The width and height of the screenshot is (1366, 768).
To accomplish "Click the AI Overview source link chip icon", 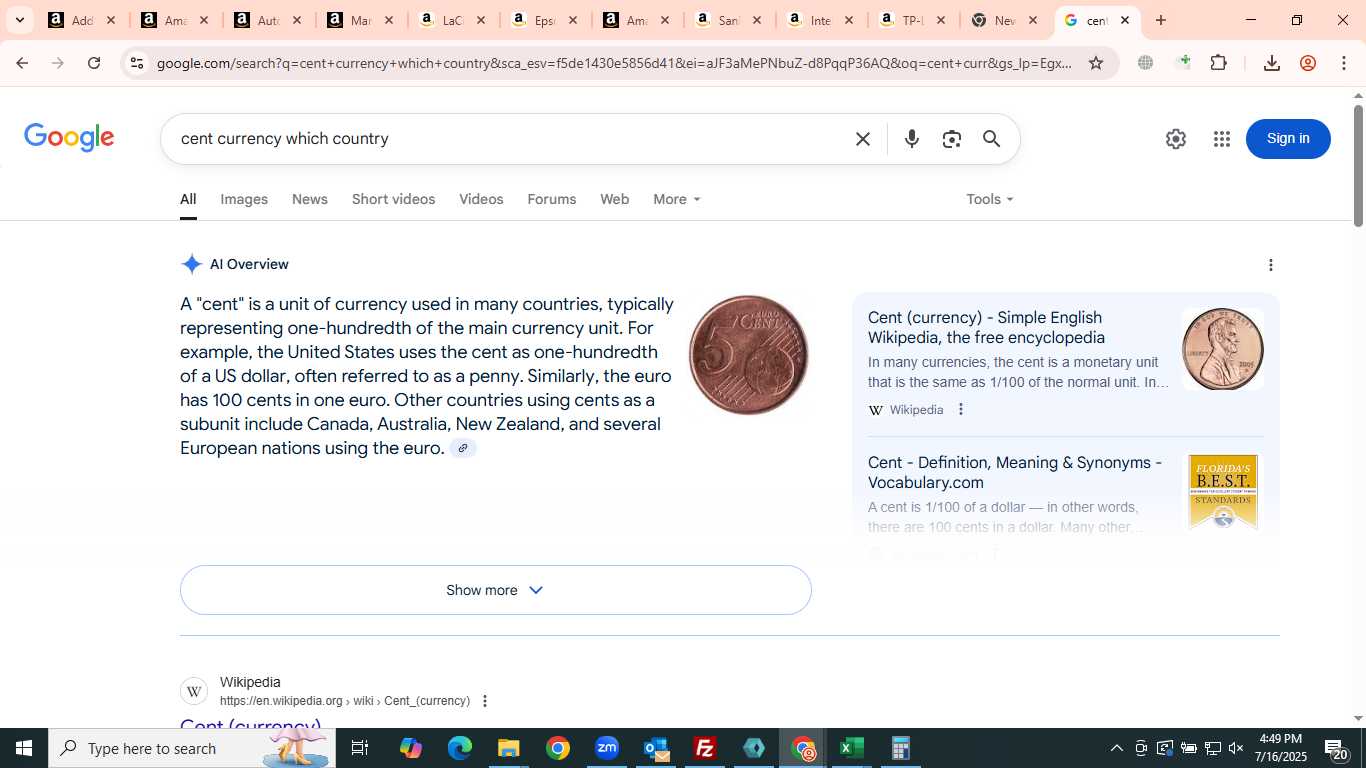I will click(x=463, y=448).
